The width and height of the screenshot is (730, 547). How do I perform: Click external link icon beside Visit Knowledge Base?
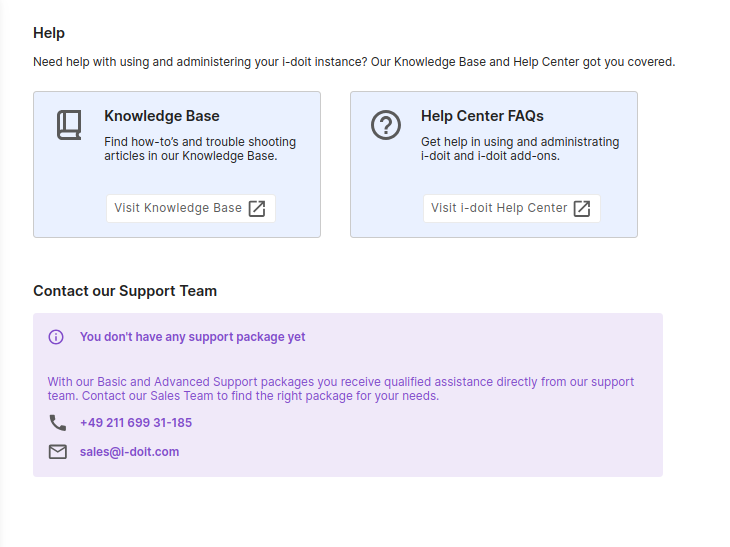coord(257,208)
